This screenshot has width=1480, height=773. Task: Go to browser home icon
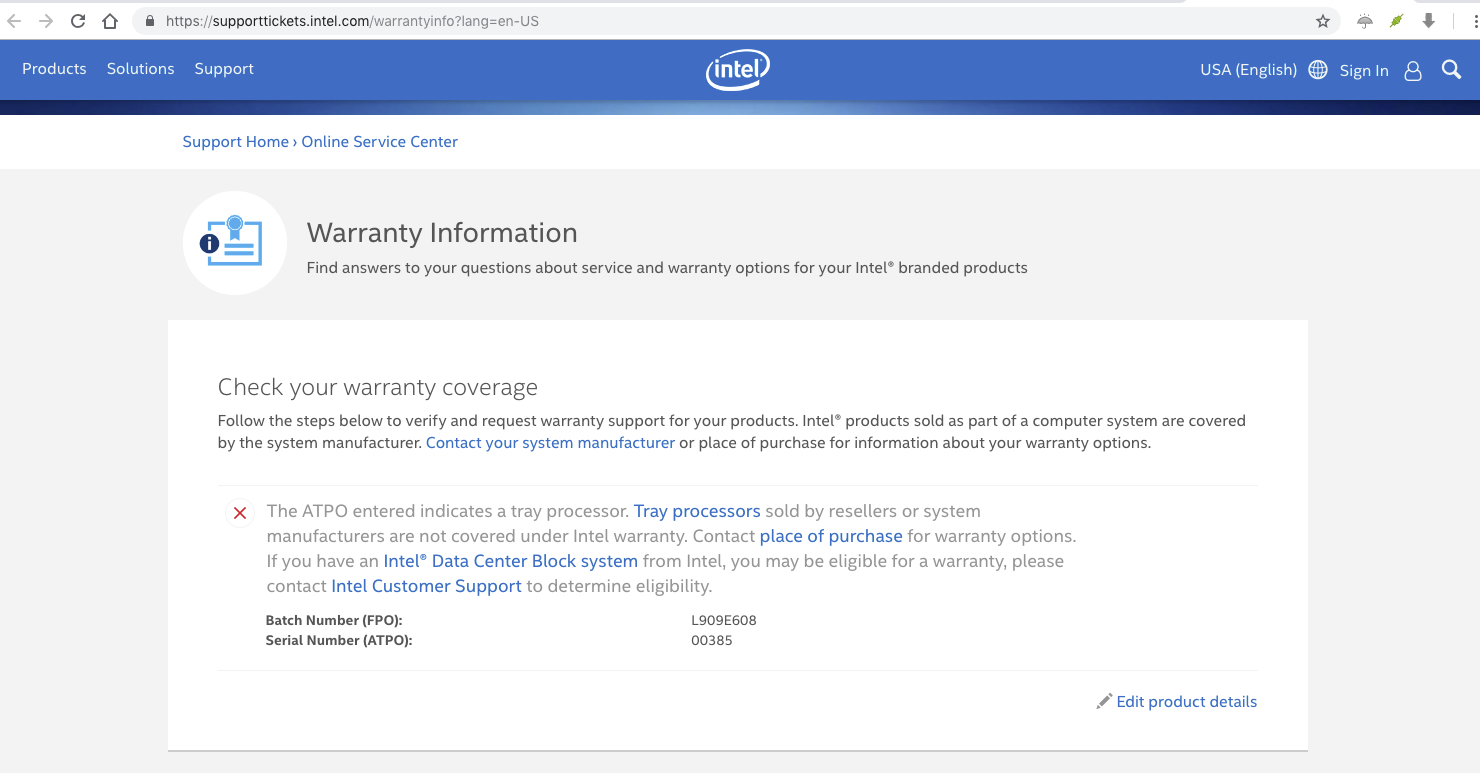[x=110, y=21]
